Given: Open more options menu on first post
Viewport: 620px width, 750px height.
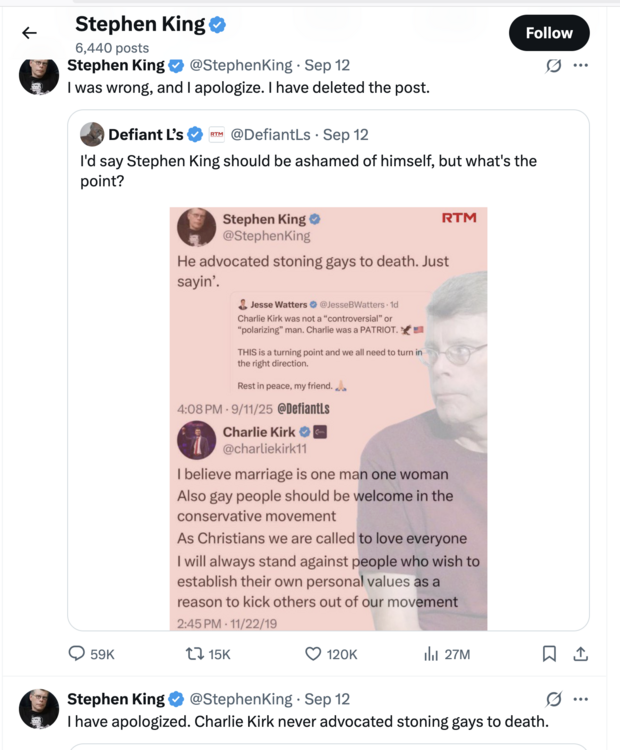Looking at the screenshot, I should (x=581, y=66).
